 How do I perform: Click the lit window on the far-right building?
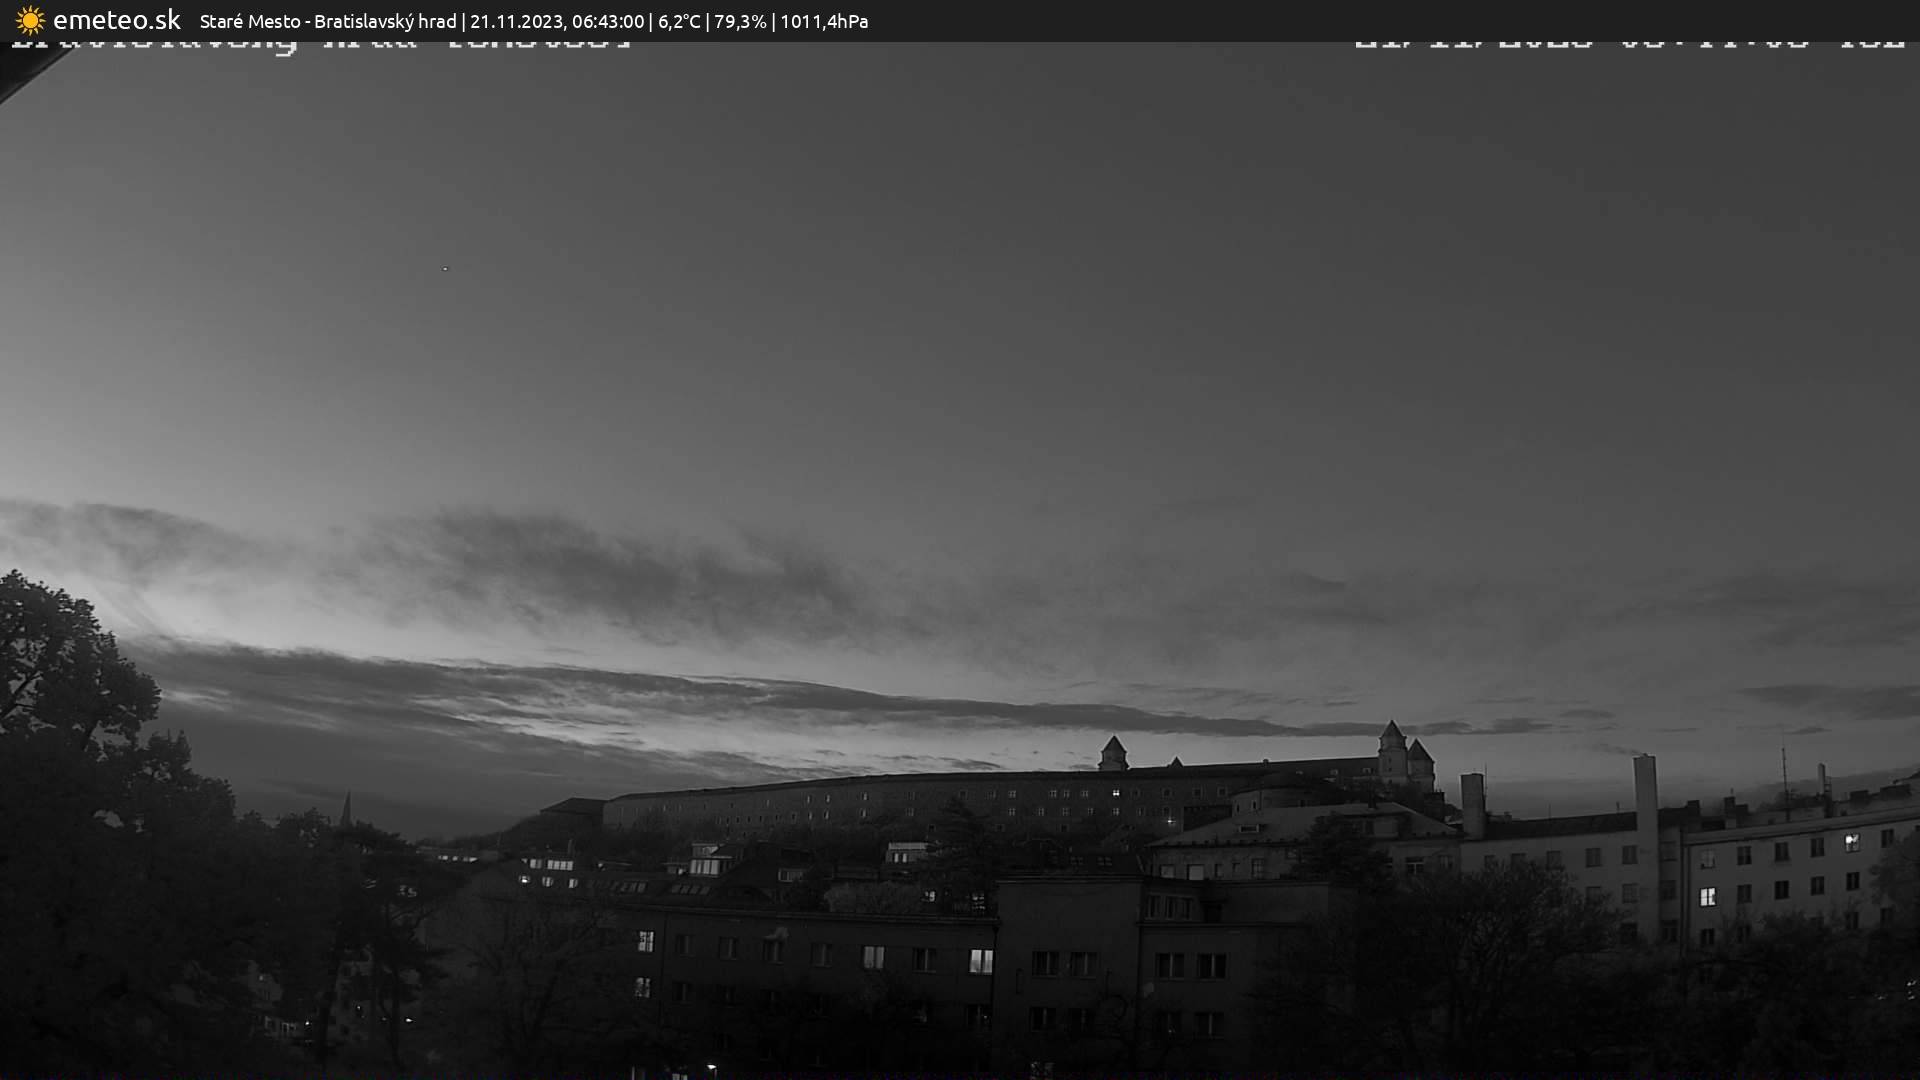point(1851,842)
